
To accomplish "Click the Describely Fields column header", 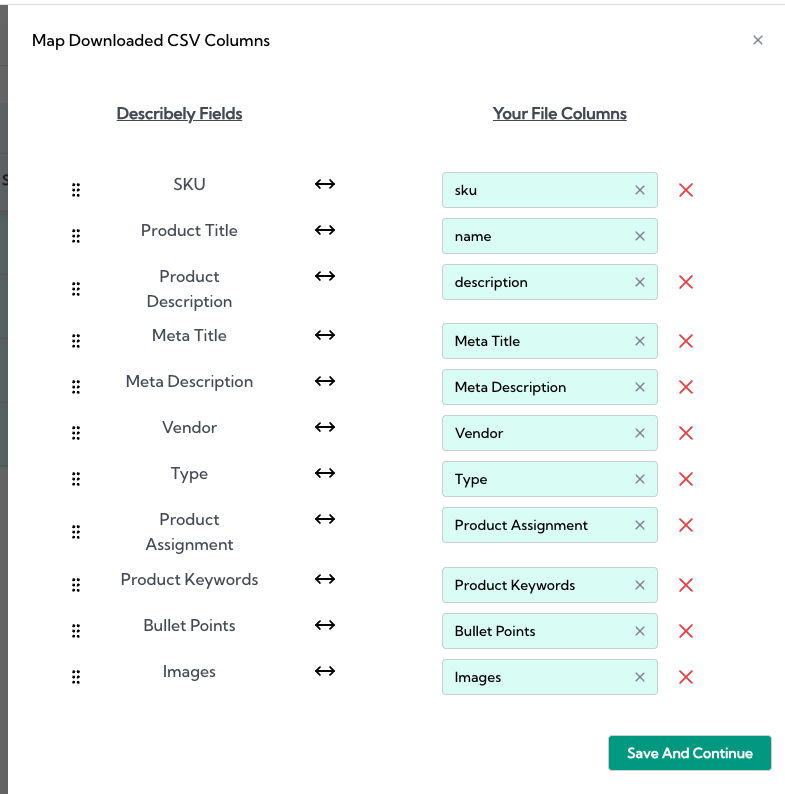I will (x=179, y=114).
